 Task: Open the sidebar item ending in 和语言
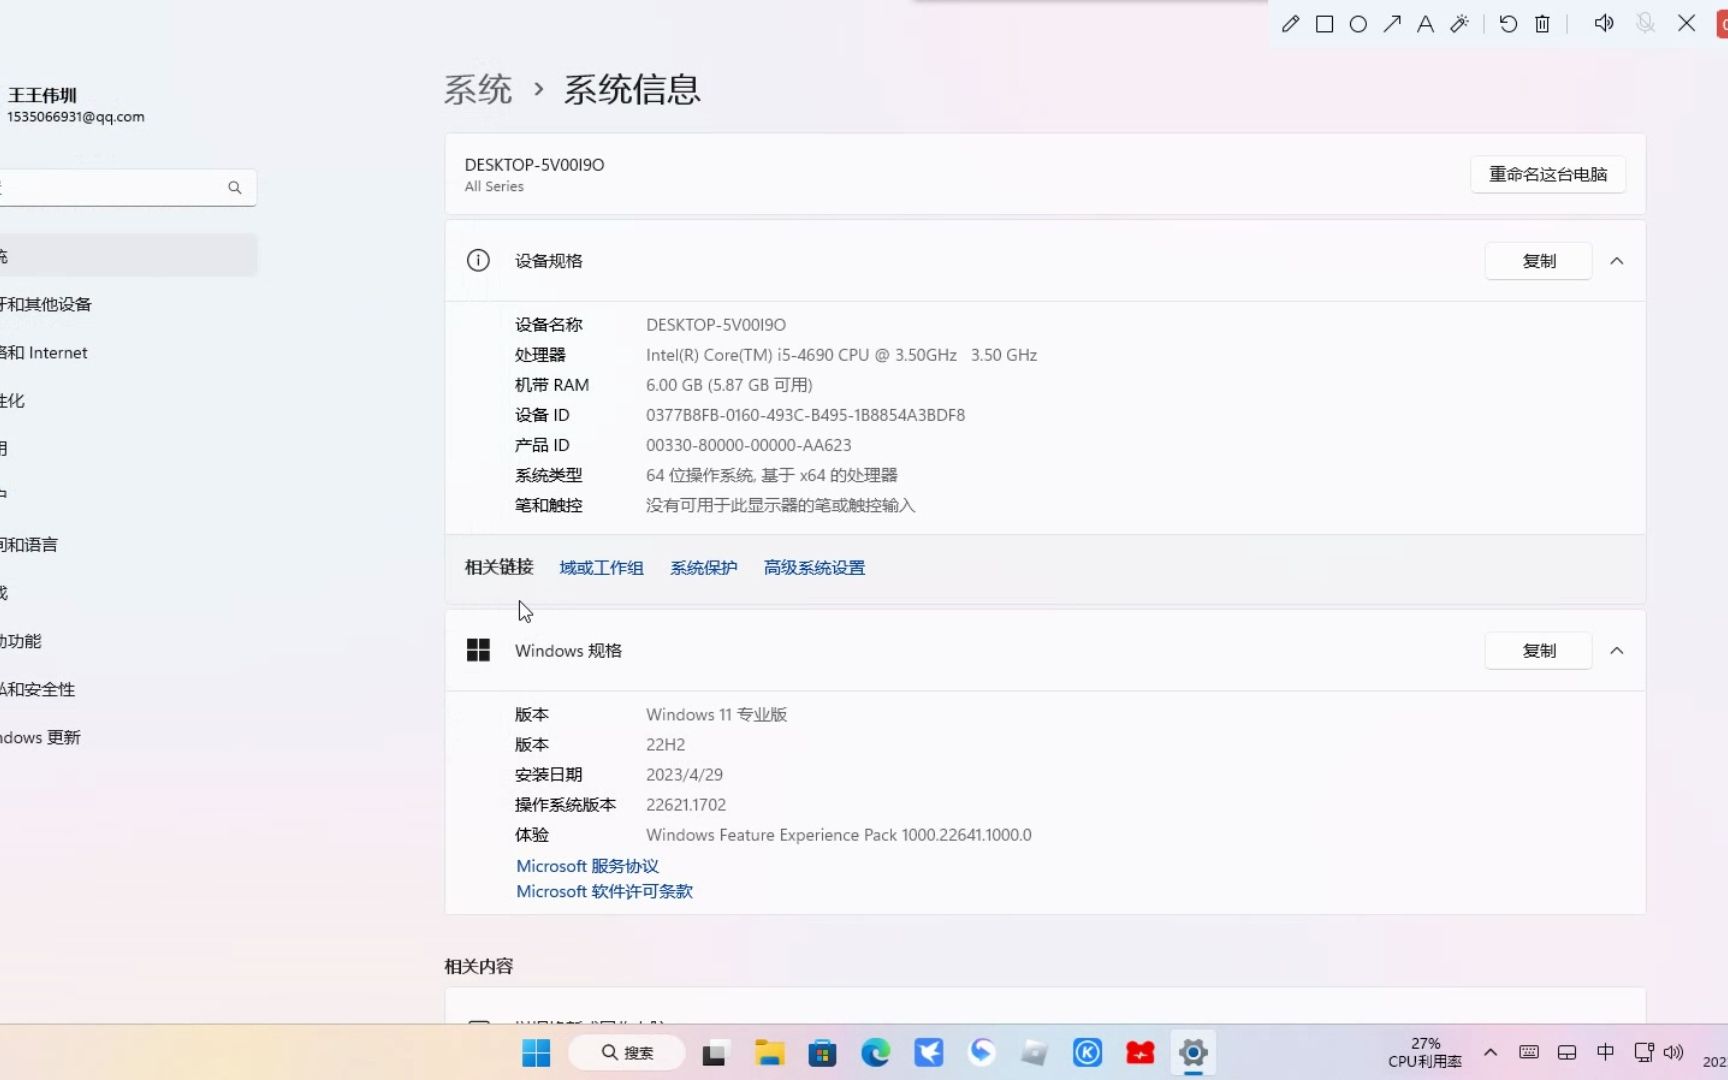tap(29, 545)
